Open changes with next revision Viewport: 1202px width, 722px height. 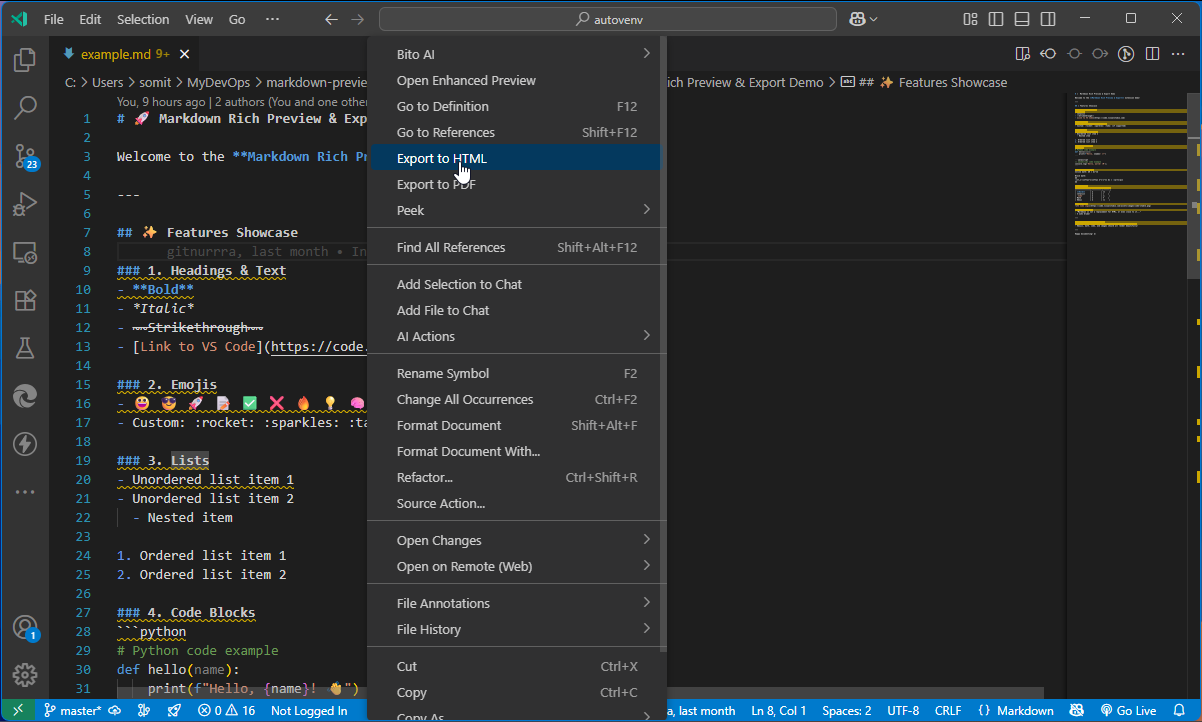tap(1100, 54)
